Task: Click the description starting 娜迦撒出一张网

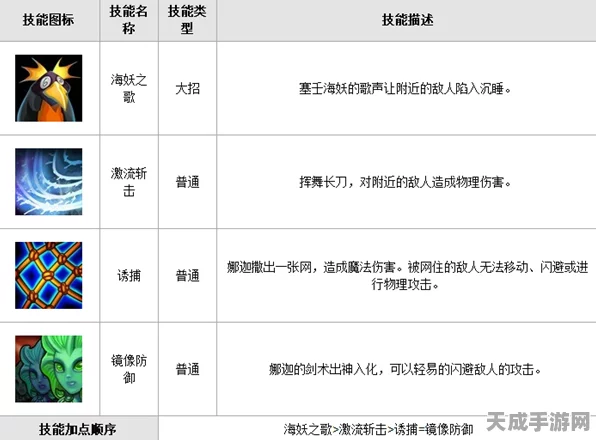Action: (x=407, y=275)
